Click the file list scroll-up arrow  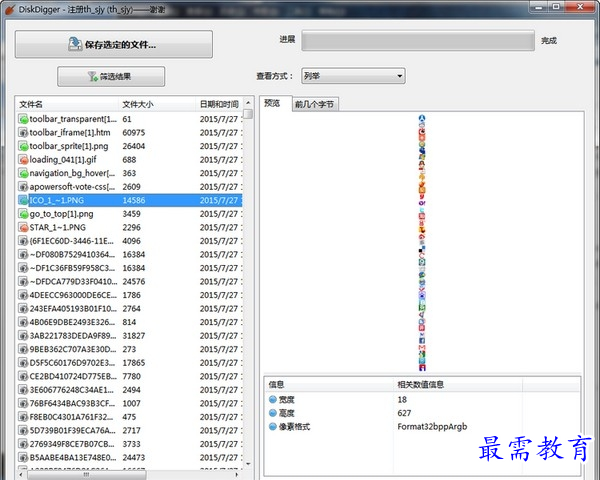(248, 103)
